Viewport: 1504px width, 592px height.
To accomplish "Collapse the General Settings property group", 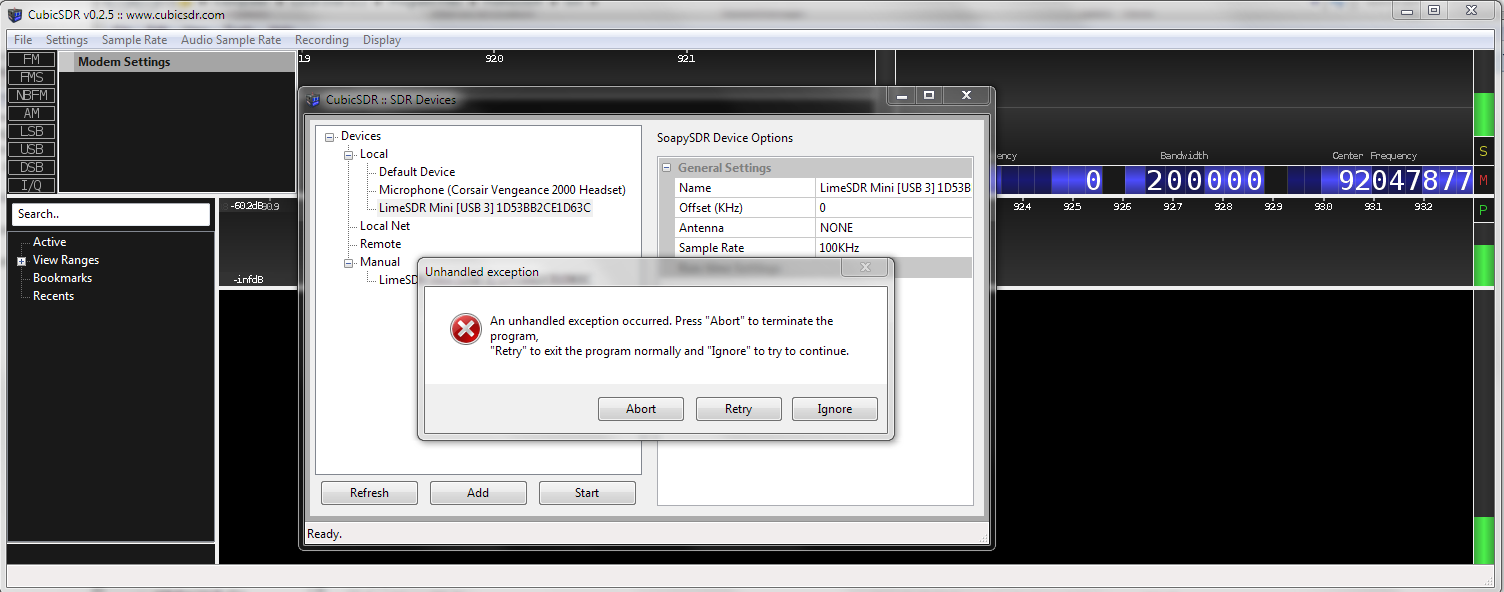I will pyautogui.click(x=667, y=168).
